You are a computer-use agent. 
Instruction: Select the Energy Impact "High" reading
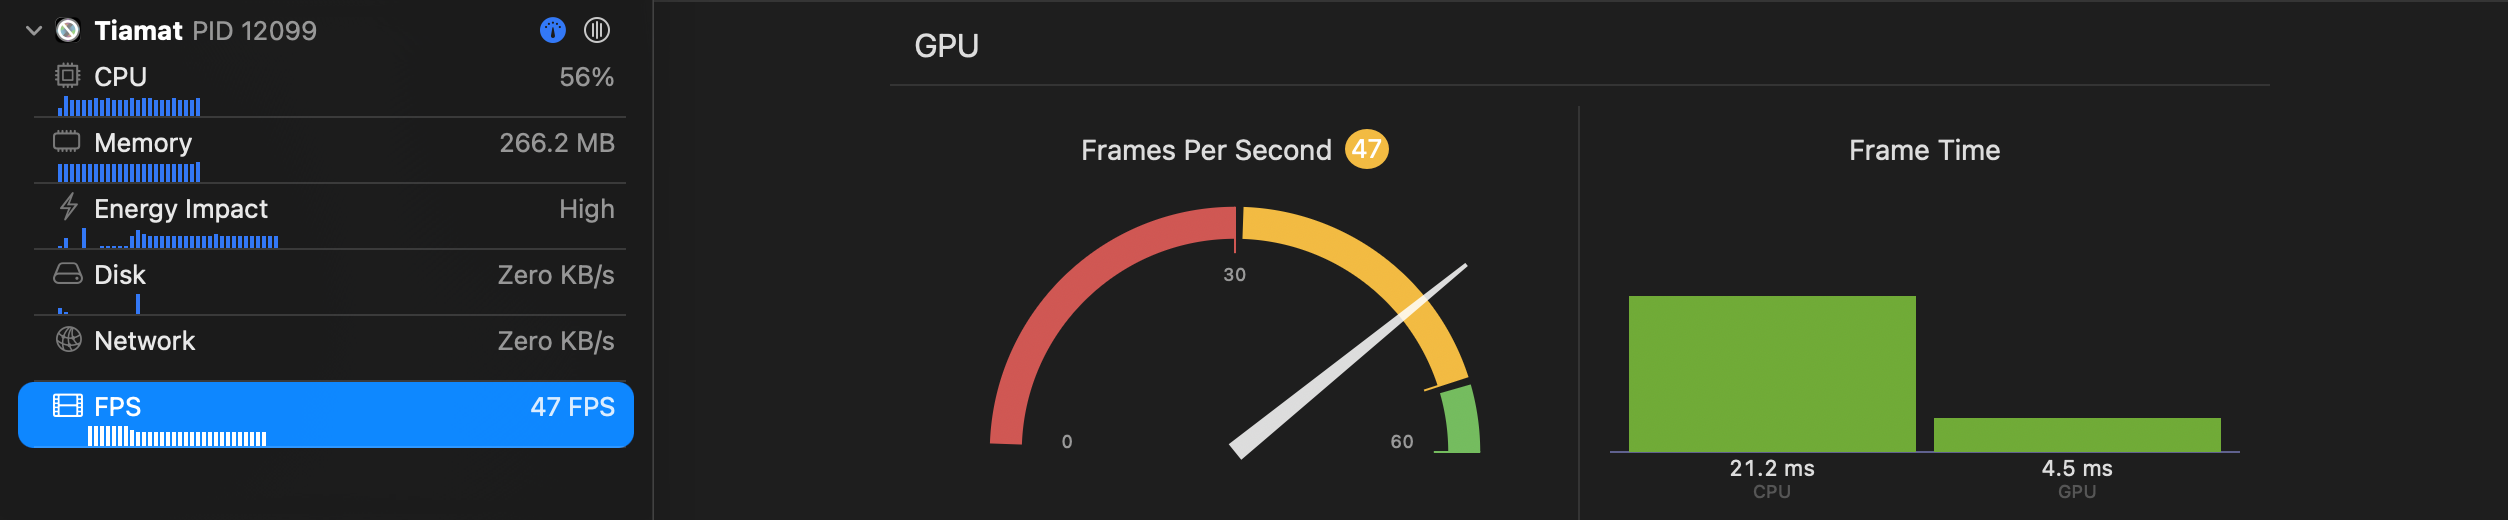click(587, 209)
